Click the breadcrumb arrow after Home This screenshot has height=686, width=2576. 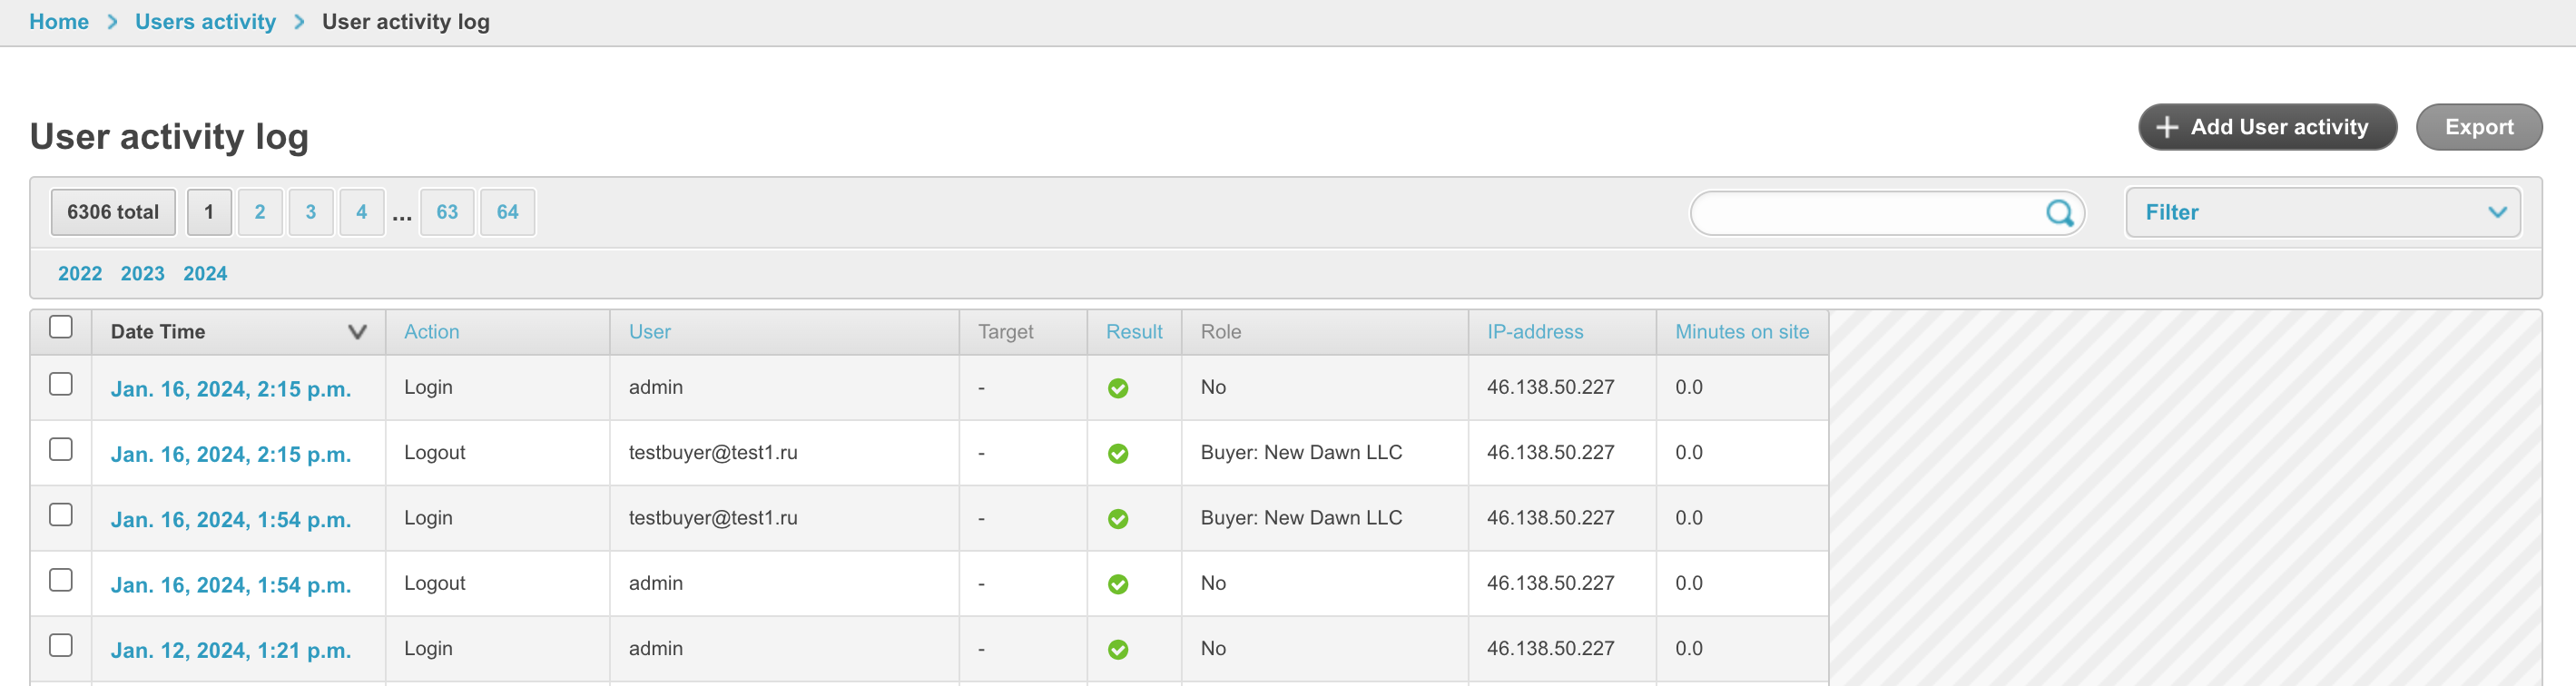pos(112,22)
